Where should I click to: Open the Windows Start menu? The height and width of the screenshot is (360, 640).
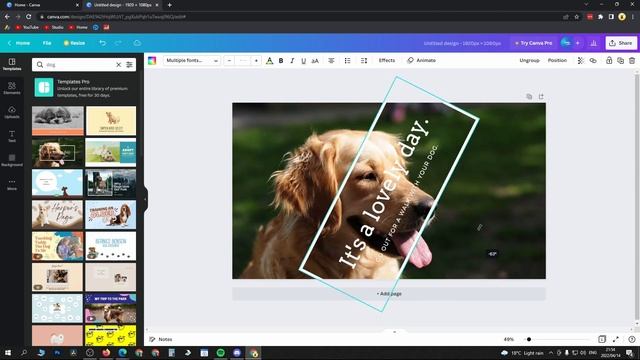(x=7, y=353)
